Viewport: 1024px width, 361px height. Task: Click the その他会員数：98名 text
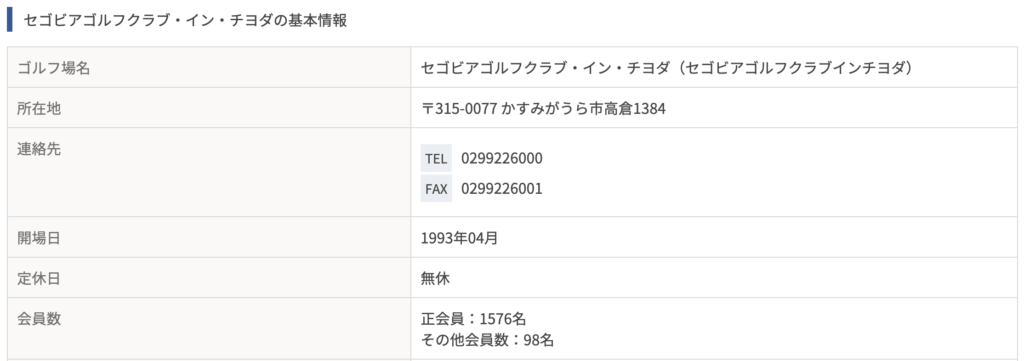click(x=487, y=340)
